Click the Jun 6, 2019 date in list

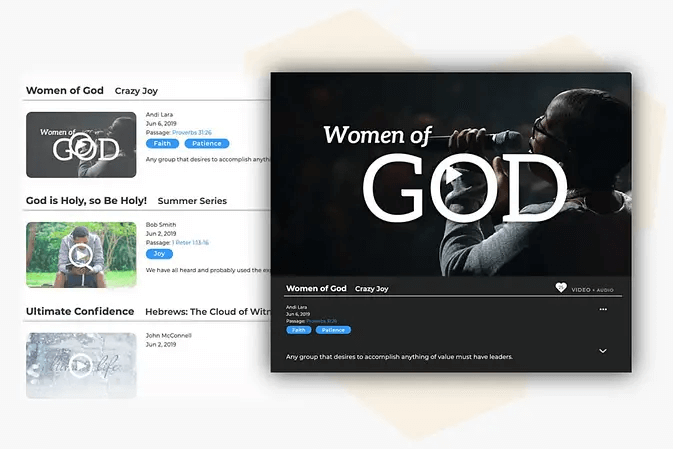161,124
